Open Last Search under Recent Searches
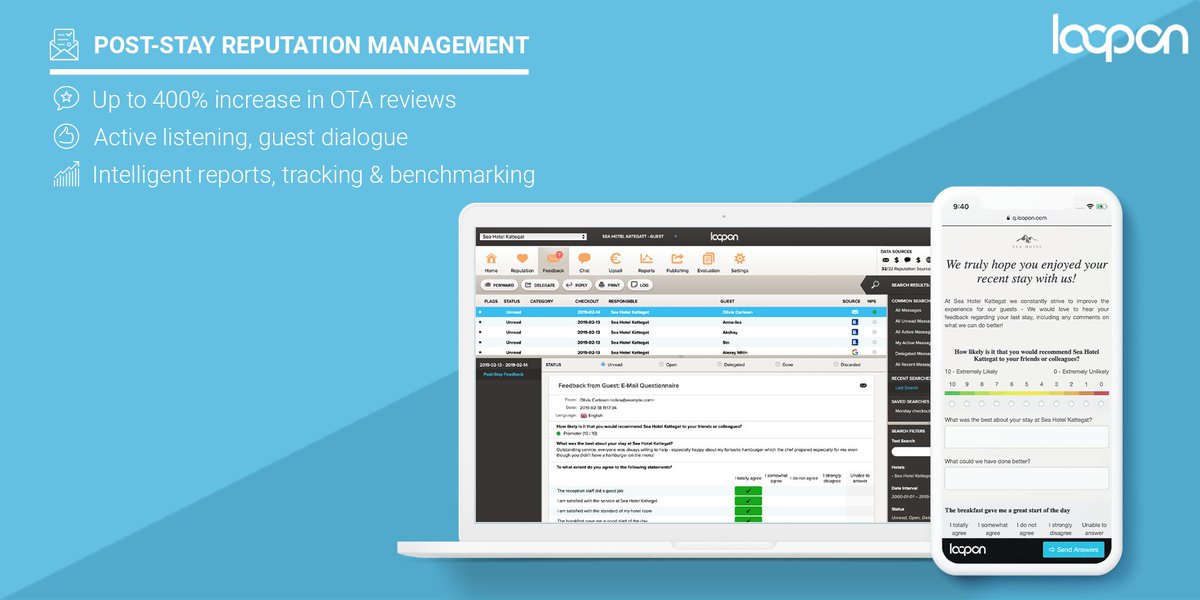Screen dimensions: 1200x600 click(906, 388)
